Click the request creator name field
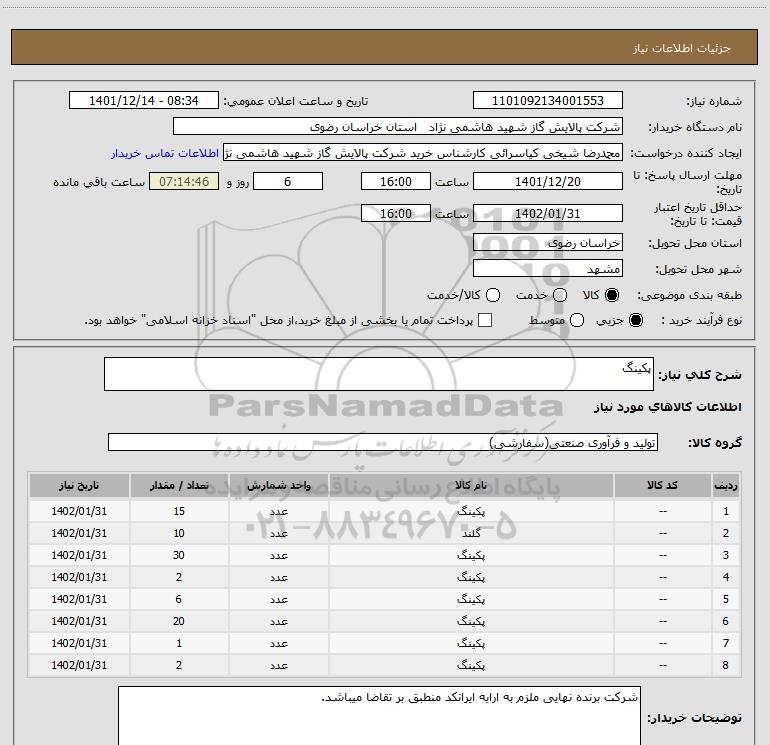This screenshot has height=745, width=770. 423,153
